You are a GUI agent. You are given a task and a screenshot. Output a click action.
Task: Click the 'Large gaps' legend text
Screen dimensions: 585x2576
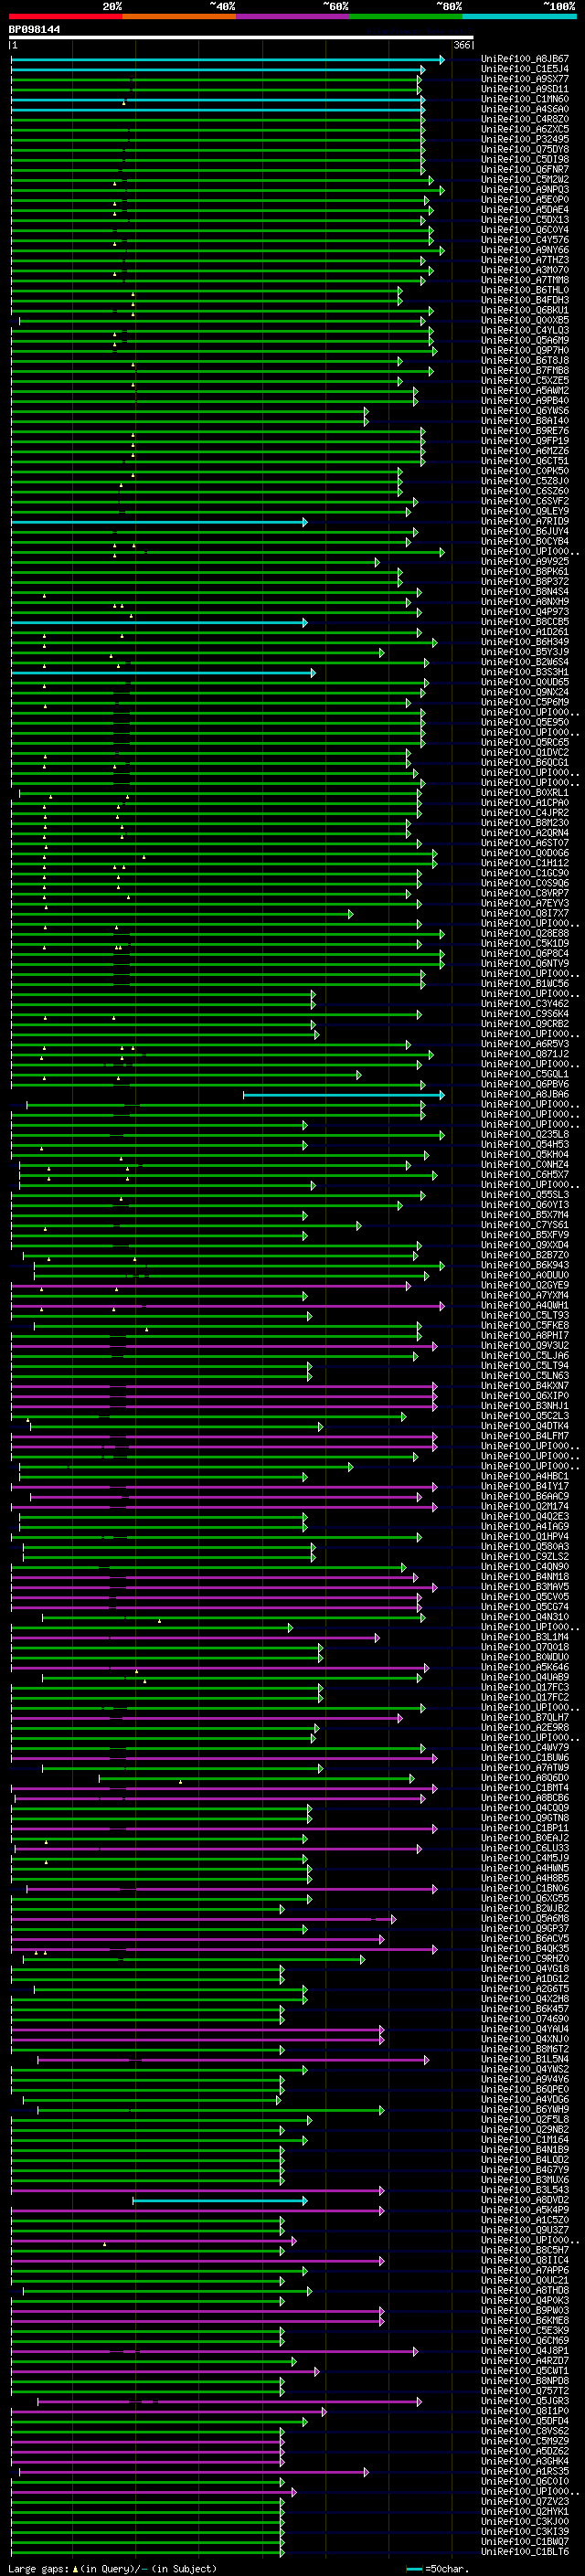point(38,2568)
